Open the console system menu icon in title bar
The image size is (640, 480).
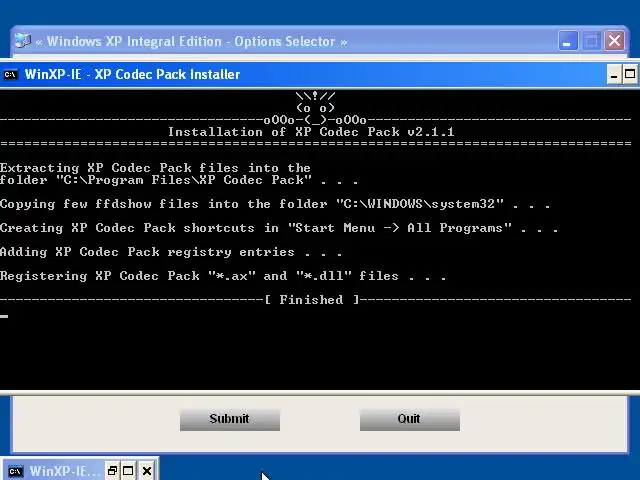click(x=11, y=75)
